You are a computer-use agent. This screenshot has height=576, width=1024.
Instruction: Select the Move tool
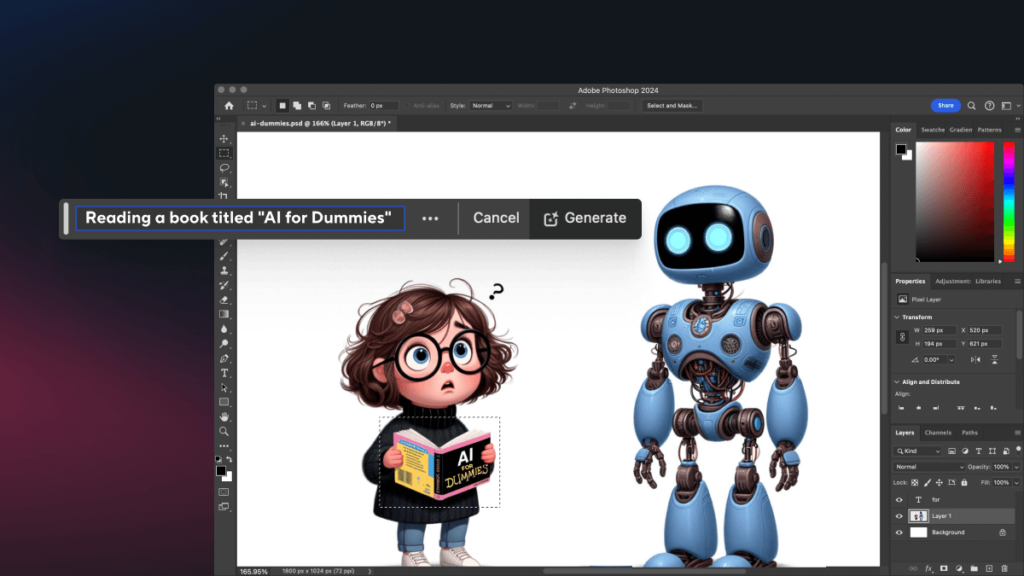[x=224, y=138]
